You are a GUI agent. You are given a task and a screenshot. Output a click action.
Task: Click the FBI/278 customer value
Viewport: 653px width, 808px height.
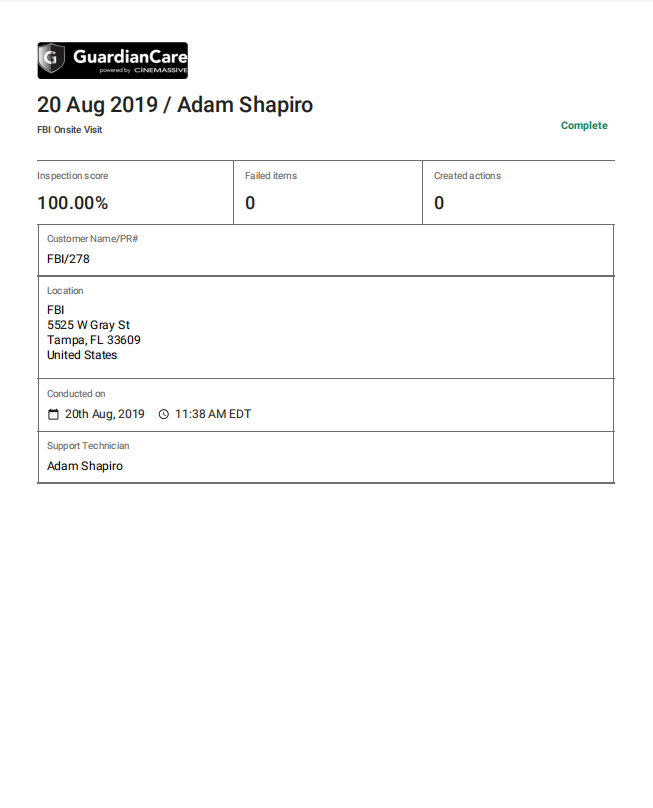coord(68,259)
